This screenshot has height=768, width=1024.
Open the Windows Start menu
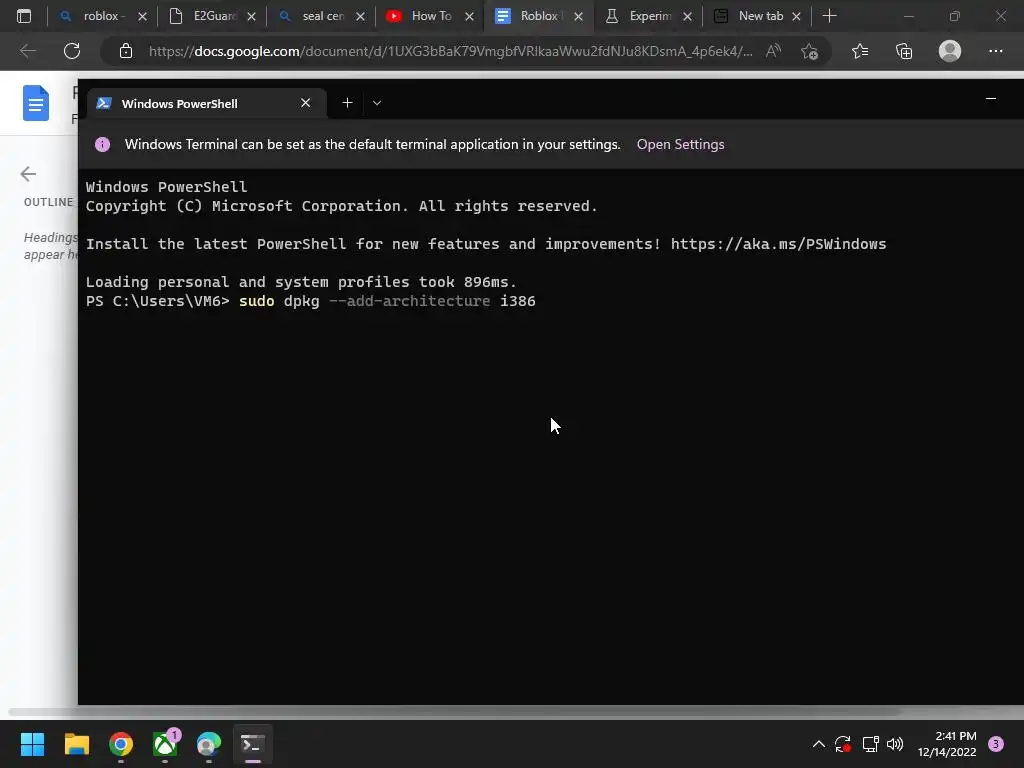tap(32, 744)
